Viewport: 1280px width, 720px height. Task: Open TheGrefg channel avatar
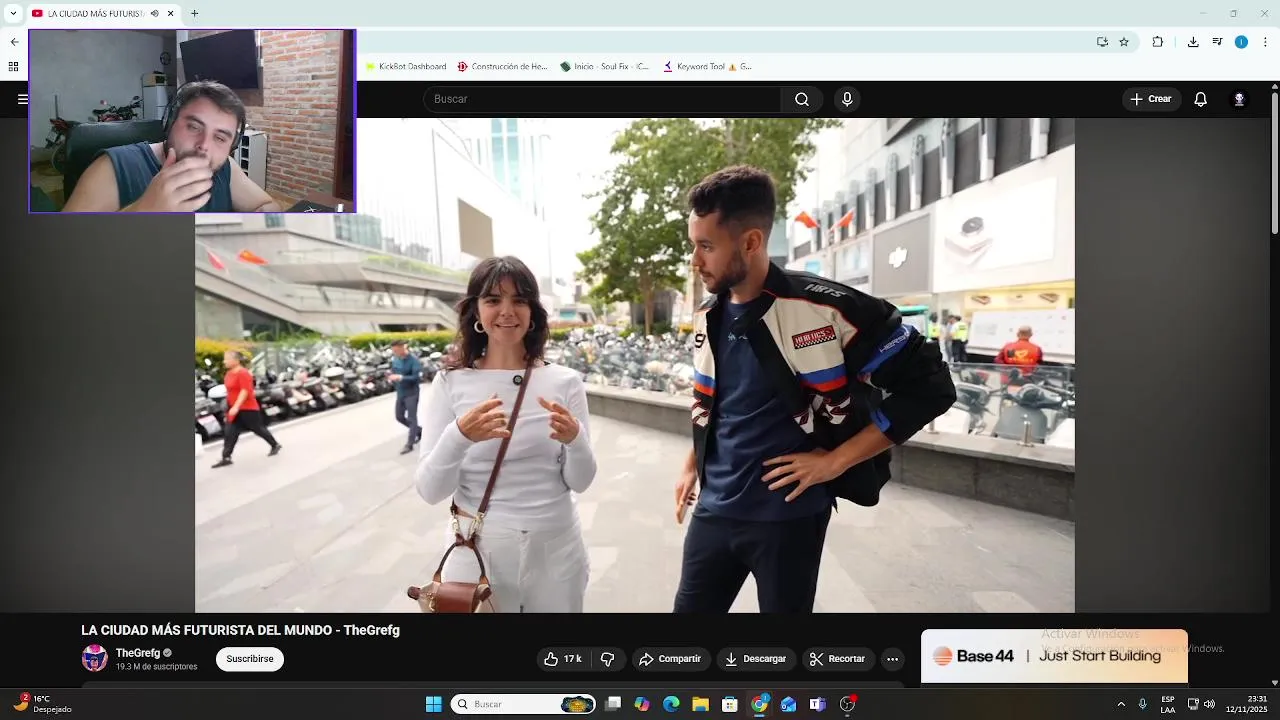(94, 658)
